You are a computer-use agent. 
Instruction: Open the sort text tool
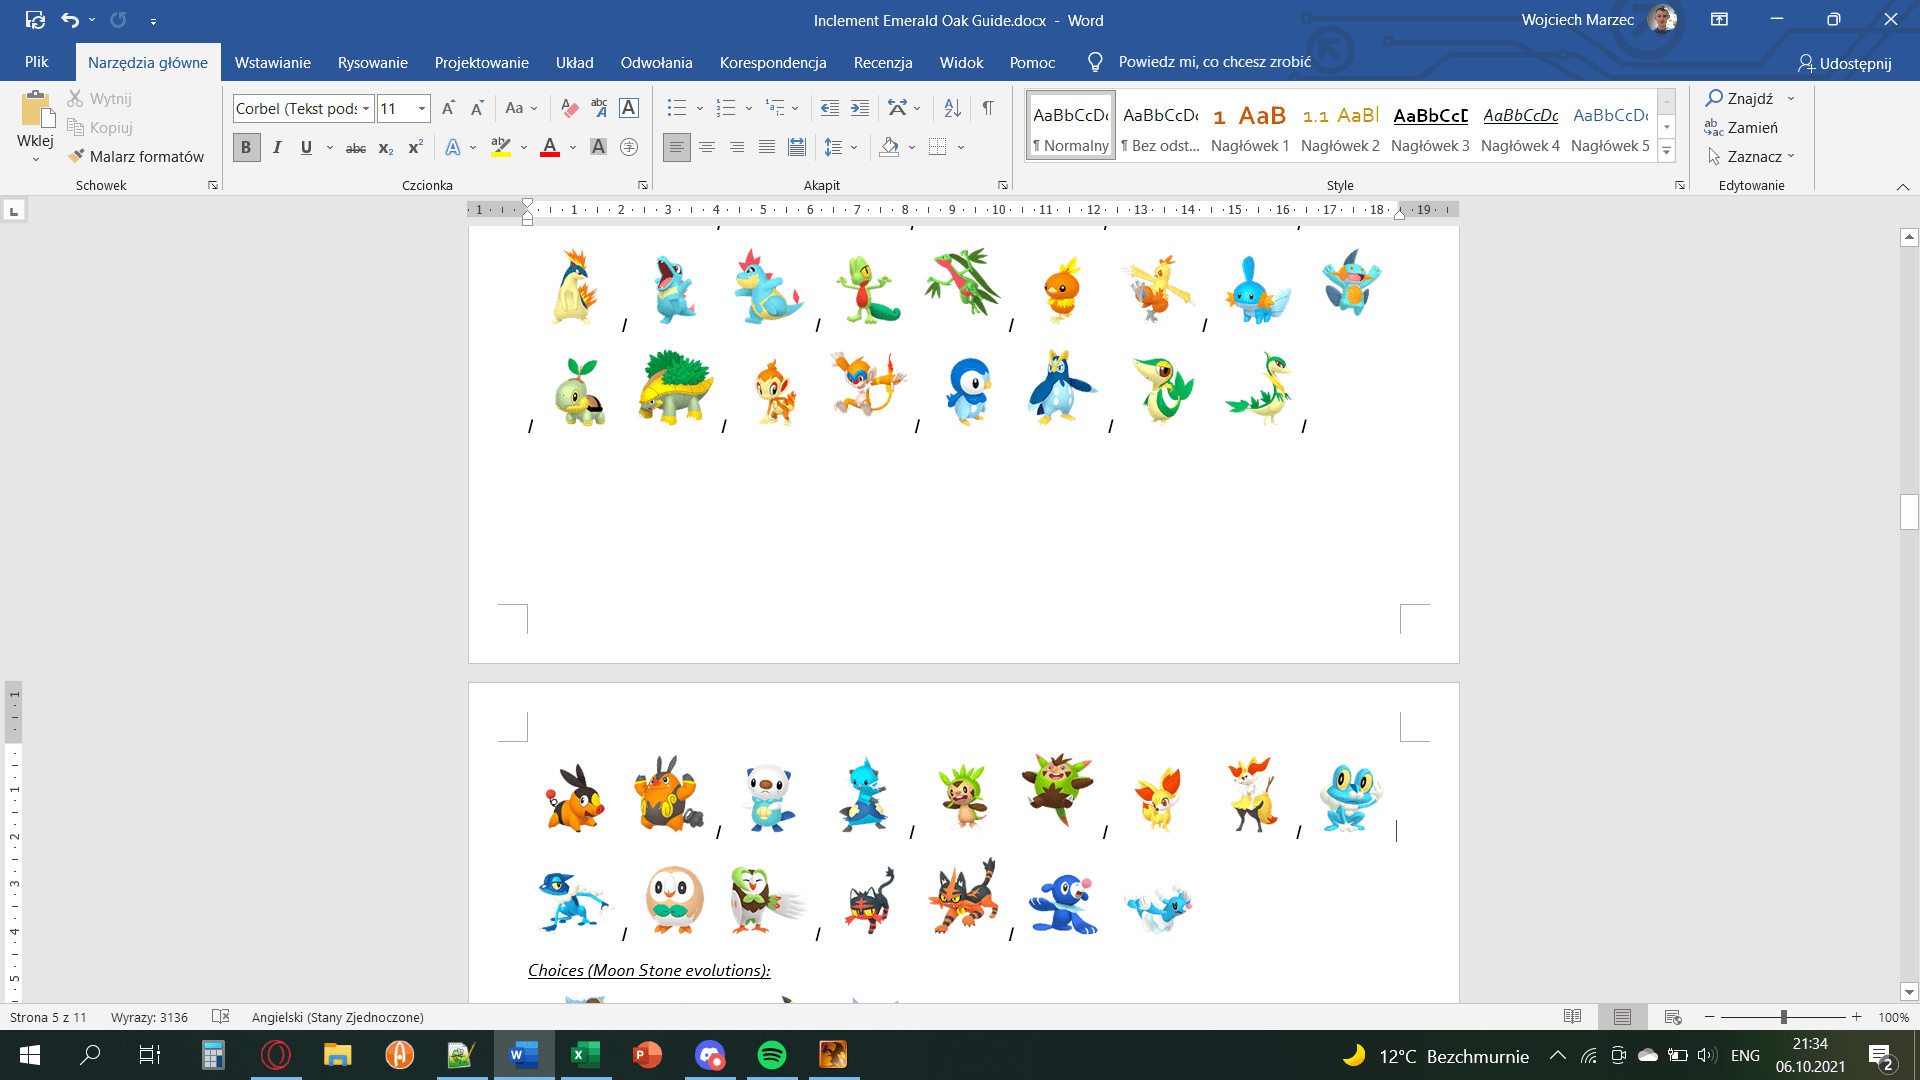click(x=952, y=107)
